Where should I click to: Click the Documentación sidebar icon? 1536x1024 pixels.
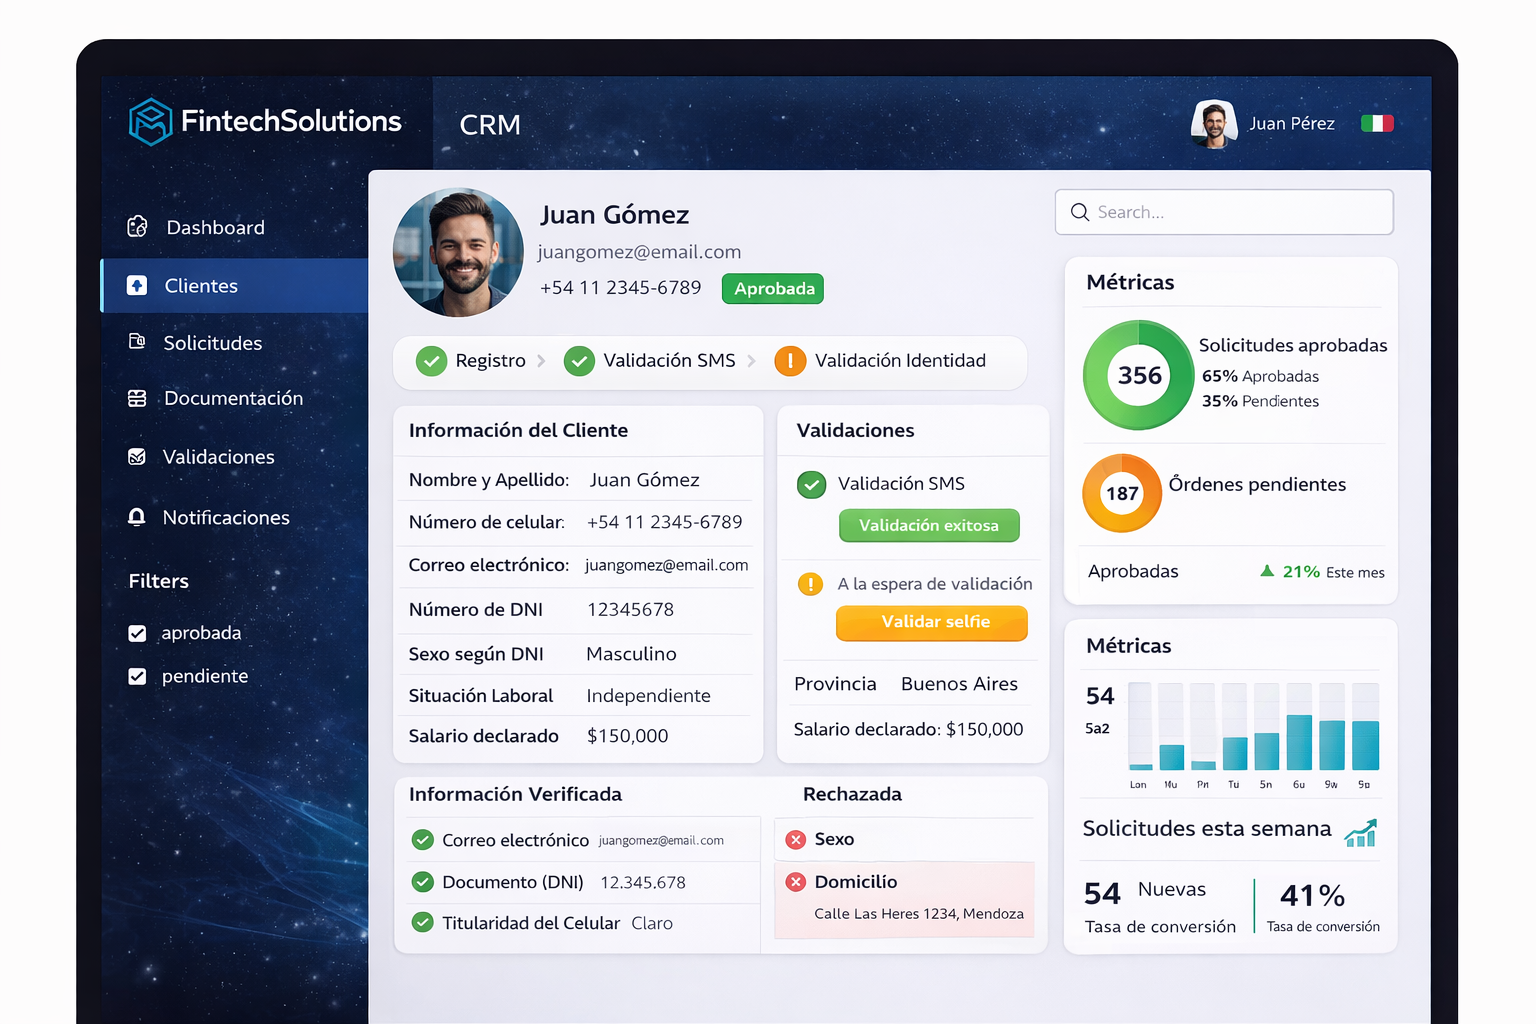137,398
